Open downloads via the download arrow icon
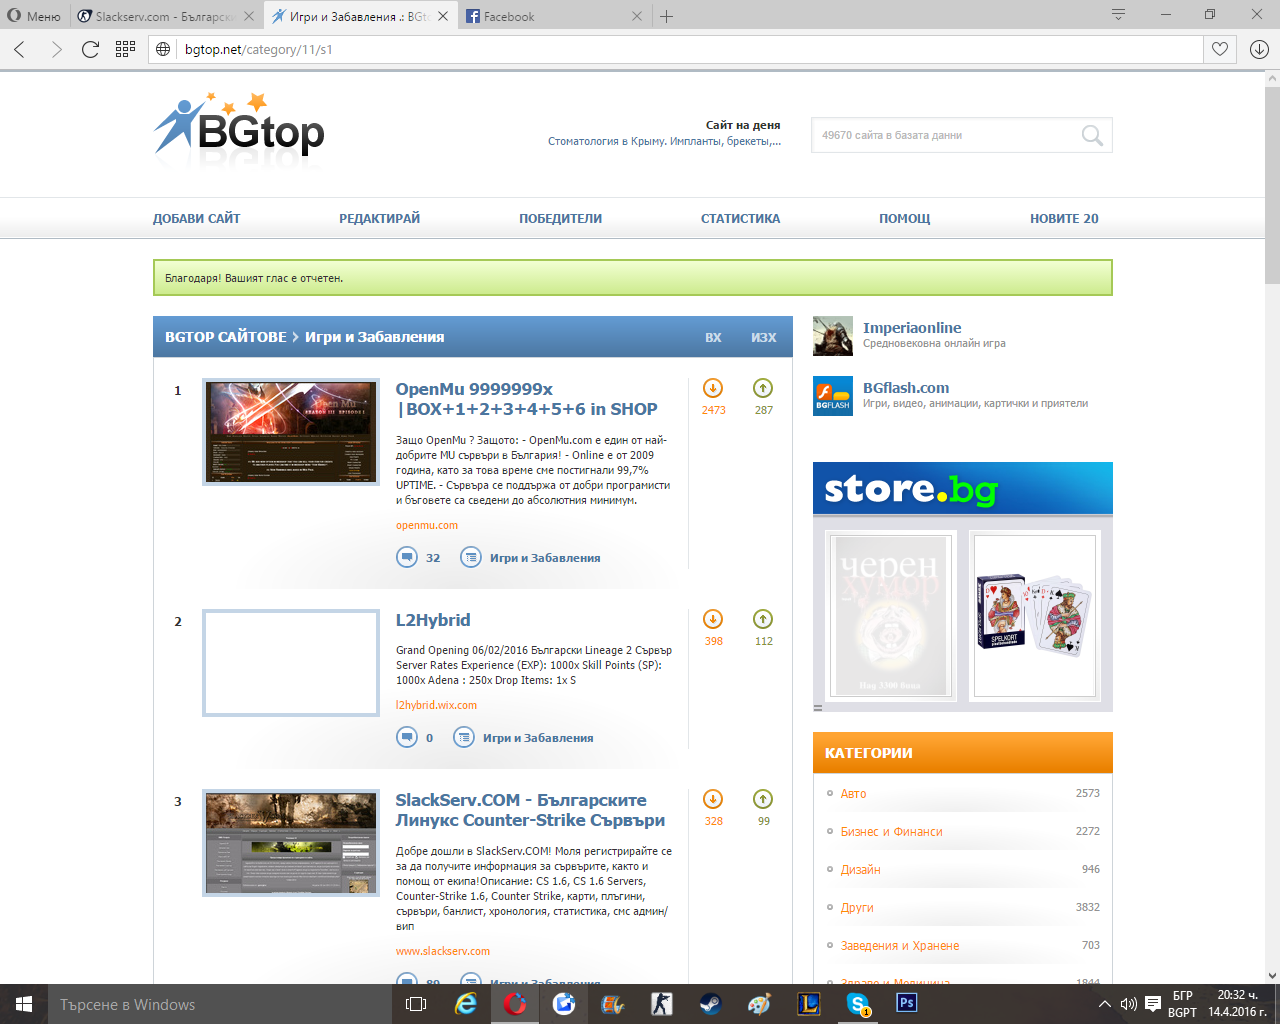Viewport: 1280px width, 1024px height. [x=1259, y=49]
